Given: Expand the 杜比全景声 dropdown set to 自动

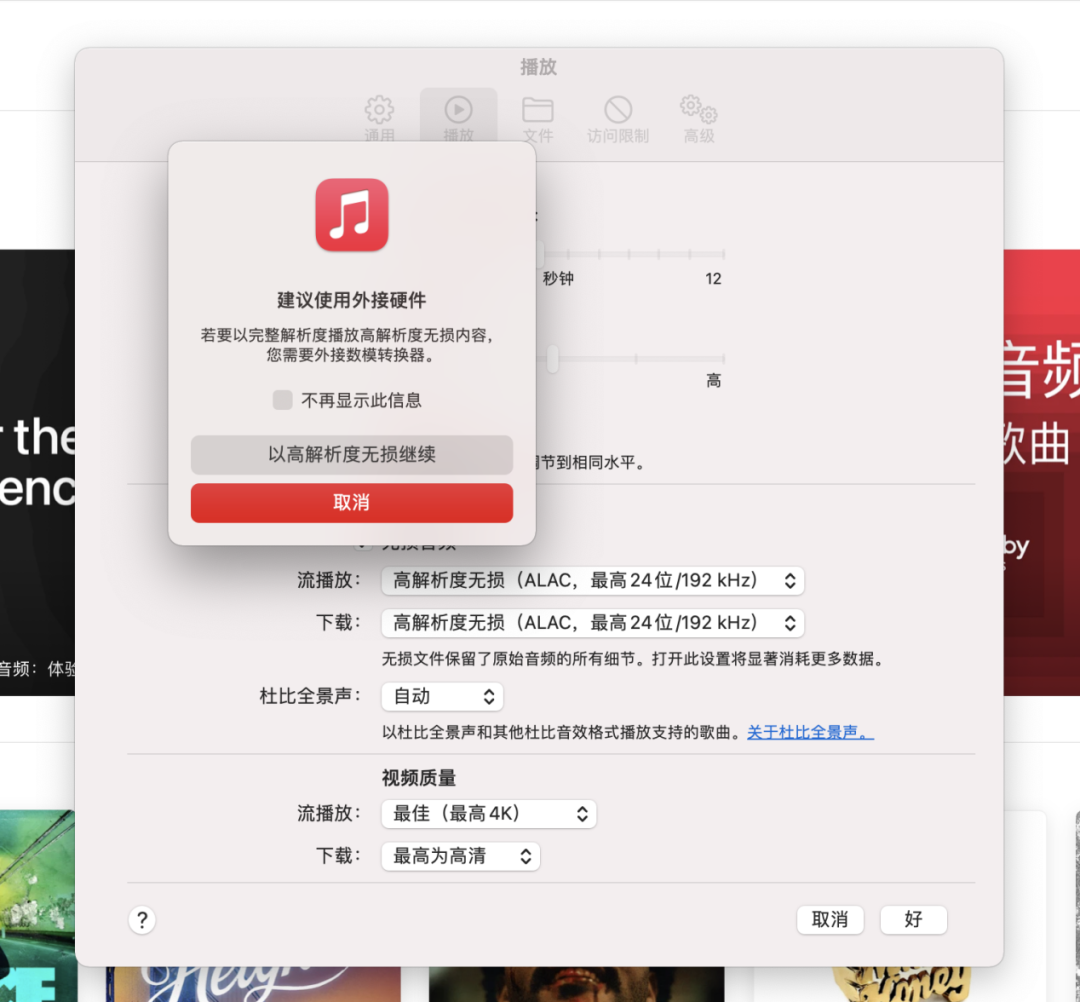Looking at the screenshot, I should point(442,696).
